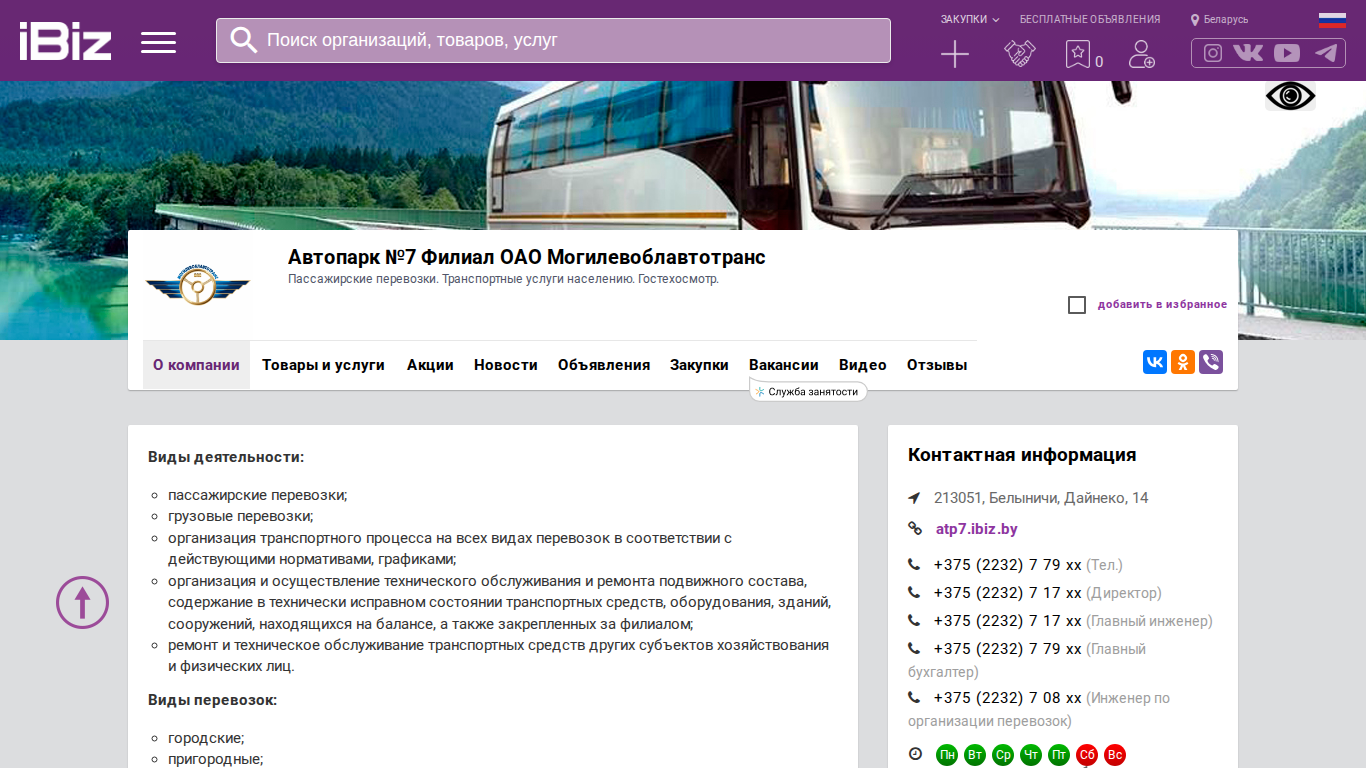Click the Вт weekday indicator
This screenshot has width=1366, height=768.
click(x=975, y=755)
